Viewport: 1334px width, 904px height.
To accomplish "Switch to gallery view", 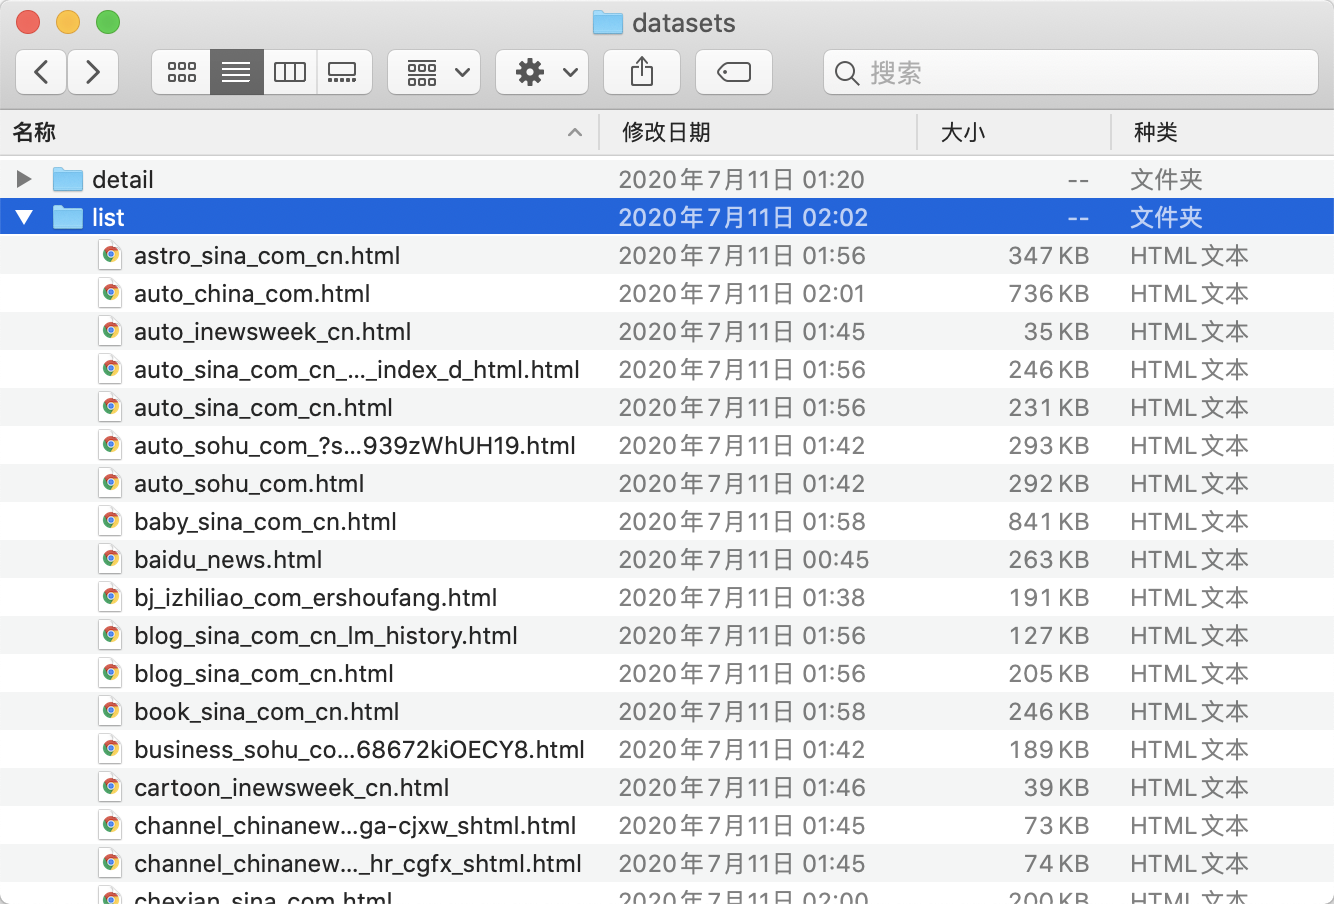I will pyautogui.click(x=344, y=72).
